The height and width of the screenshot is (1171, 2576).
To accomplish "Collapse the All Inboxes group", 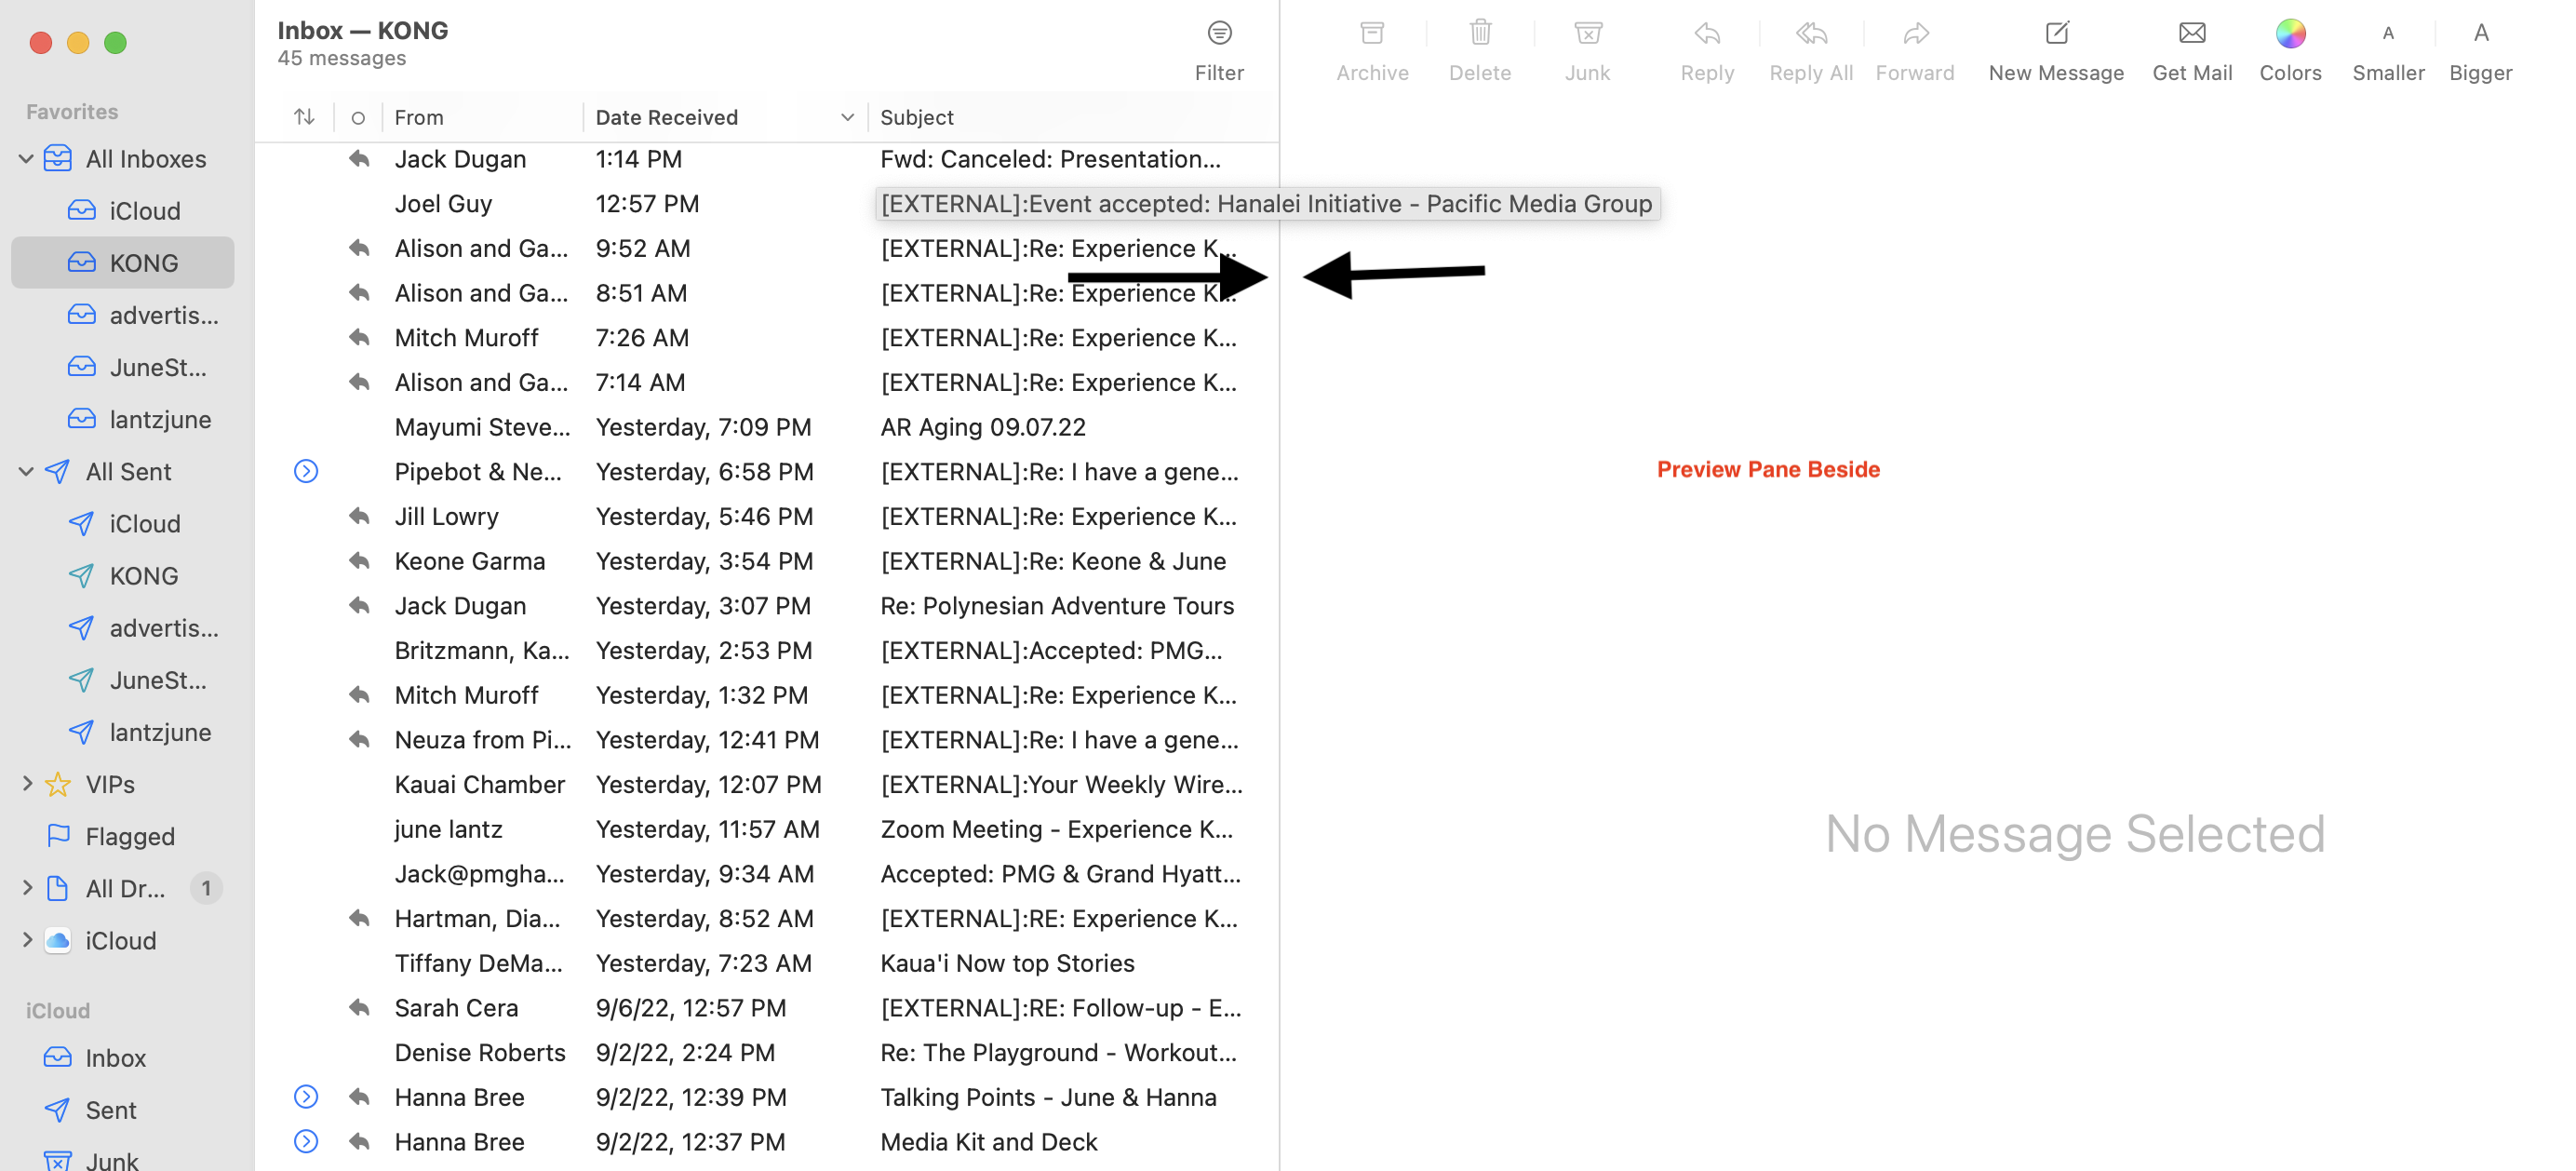I will [27, 159].
